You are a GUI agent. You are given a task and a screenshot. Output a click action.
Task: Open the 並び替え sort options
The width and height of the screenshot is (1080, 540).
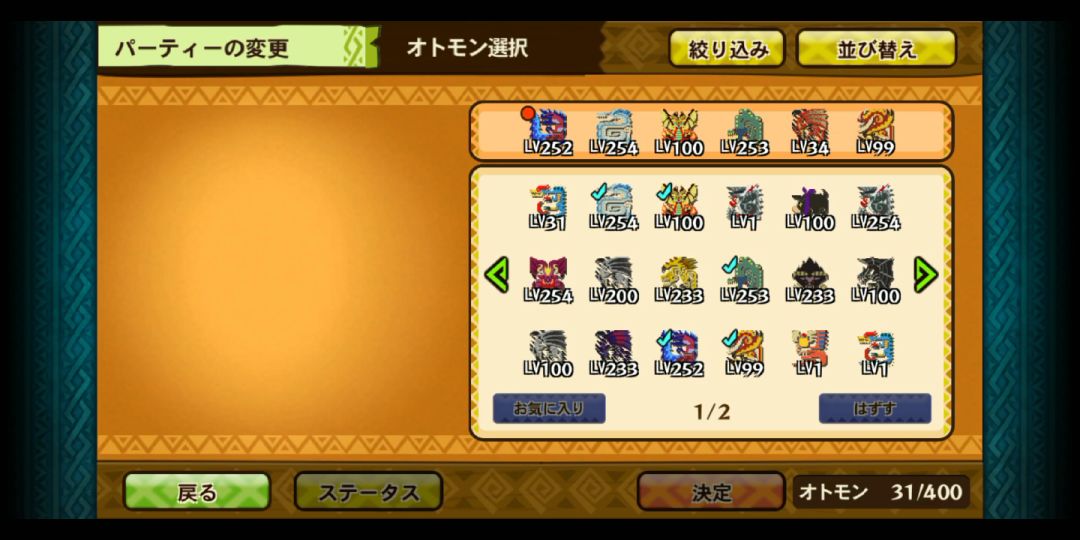click(x=876, y=48)
